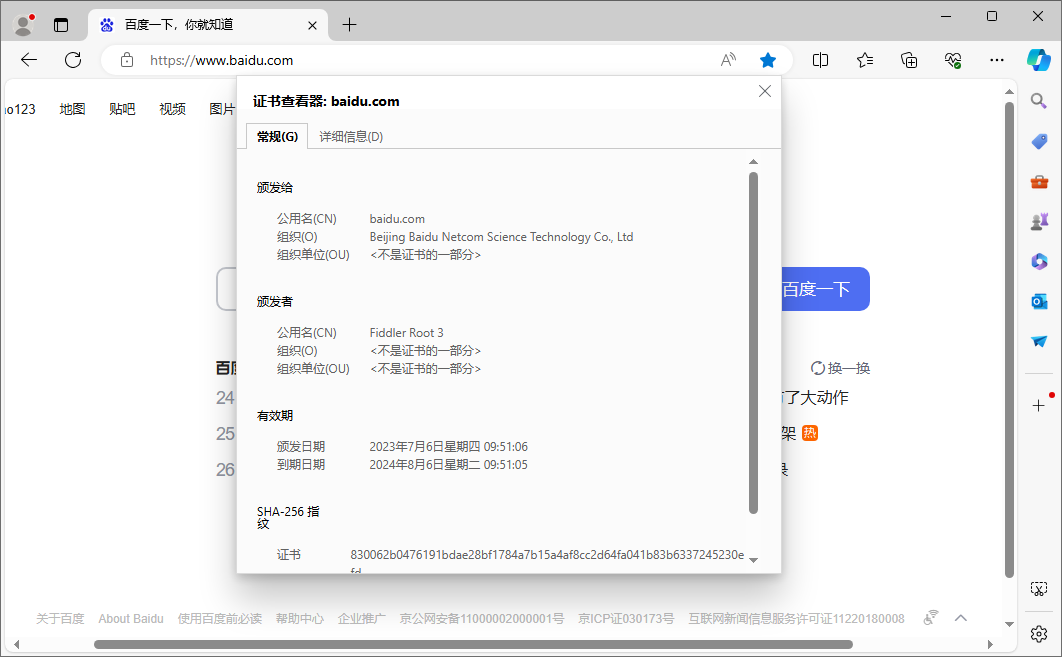Open Settings and more ellipsis menu
This screenshot has width=1062, height=657.
pos(997,60)
